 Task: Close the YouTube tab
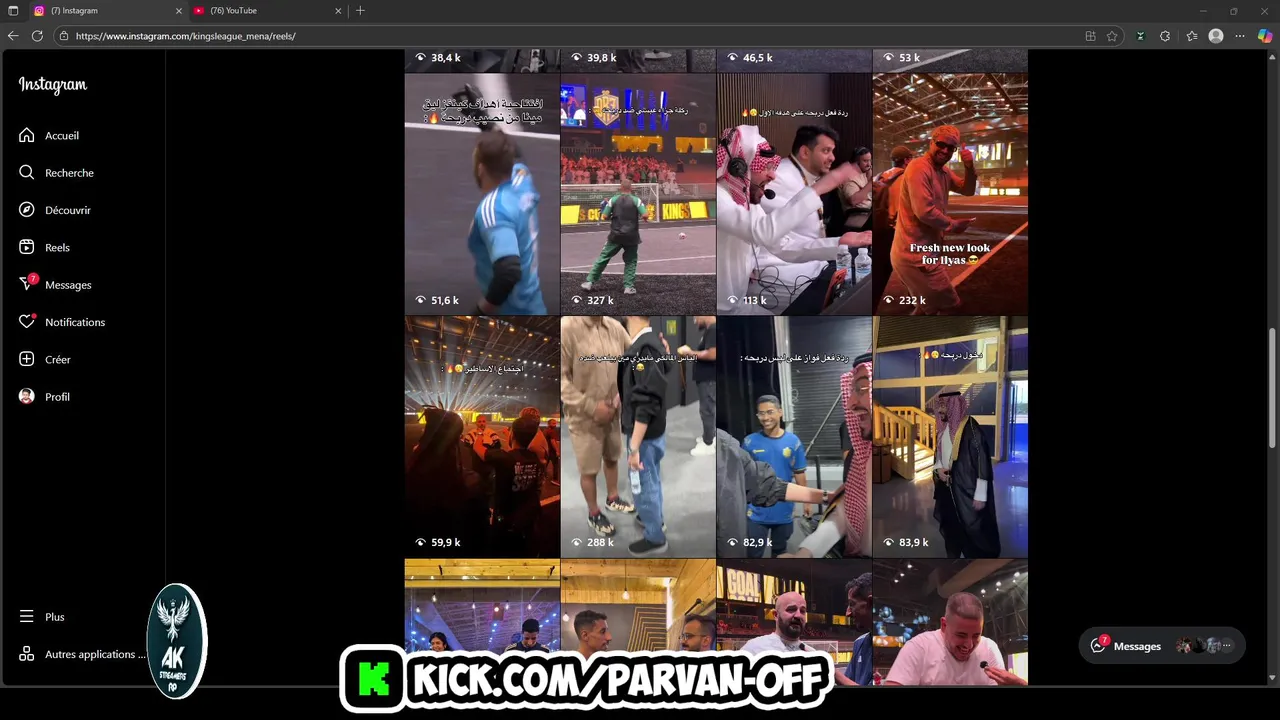pos(338,11)
